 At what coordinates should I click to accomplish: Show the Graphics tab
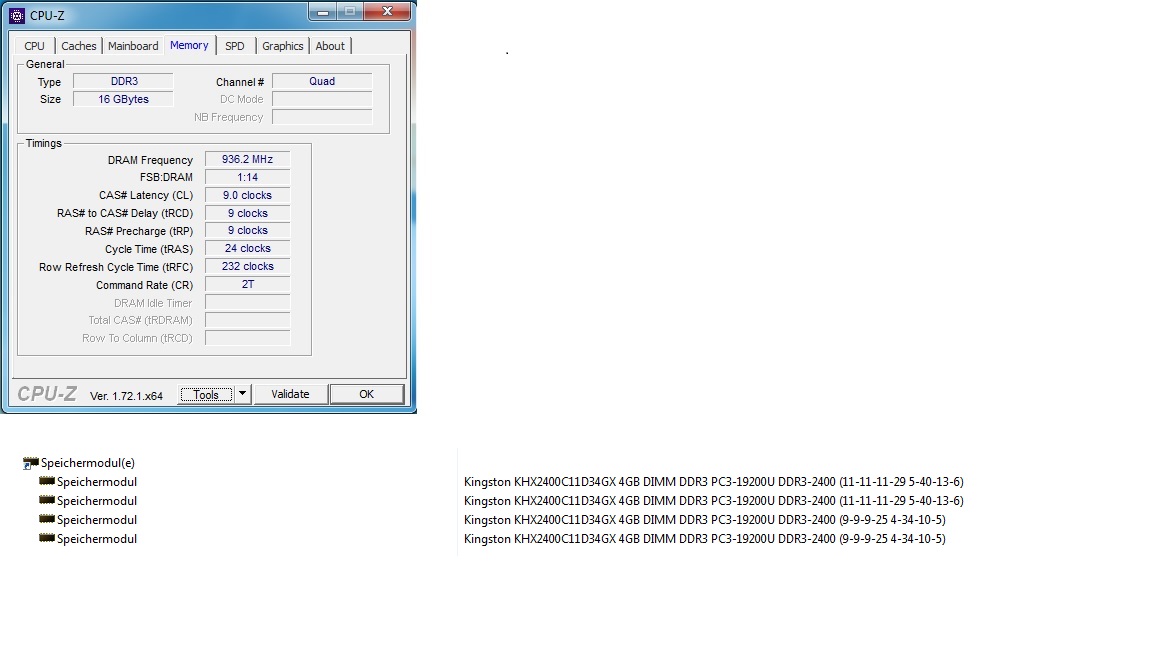(x=283, y=46)
